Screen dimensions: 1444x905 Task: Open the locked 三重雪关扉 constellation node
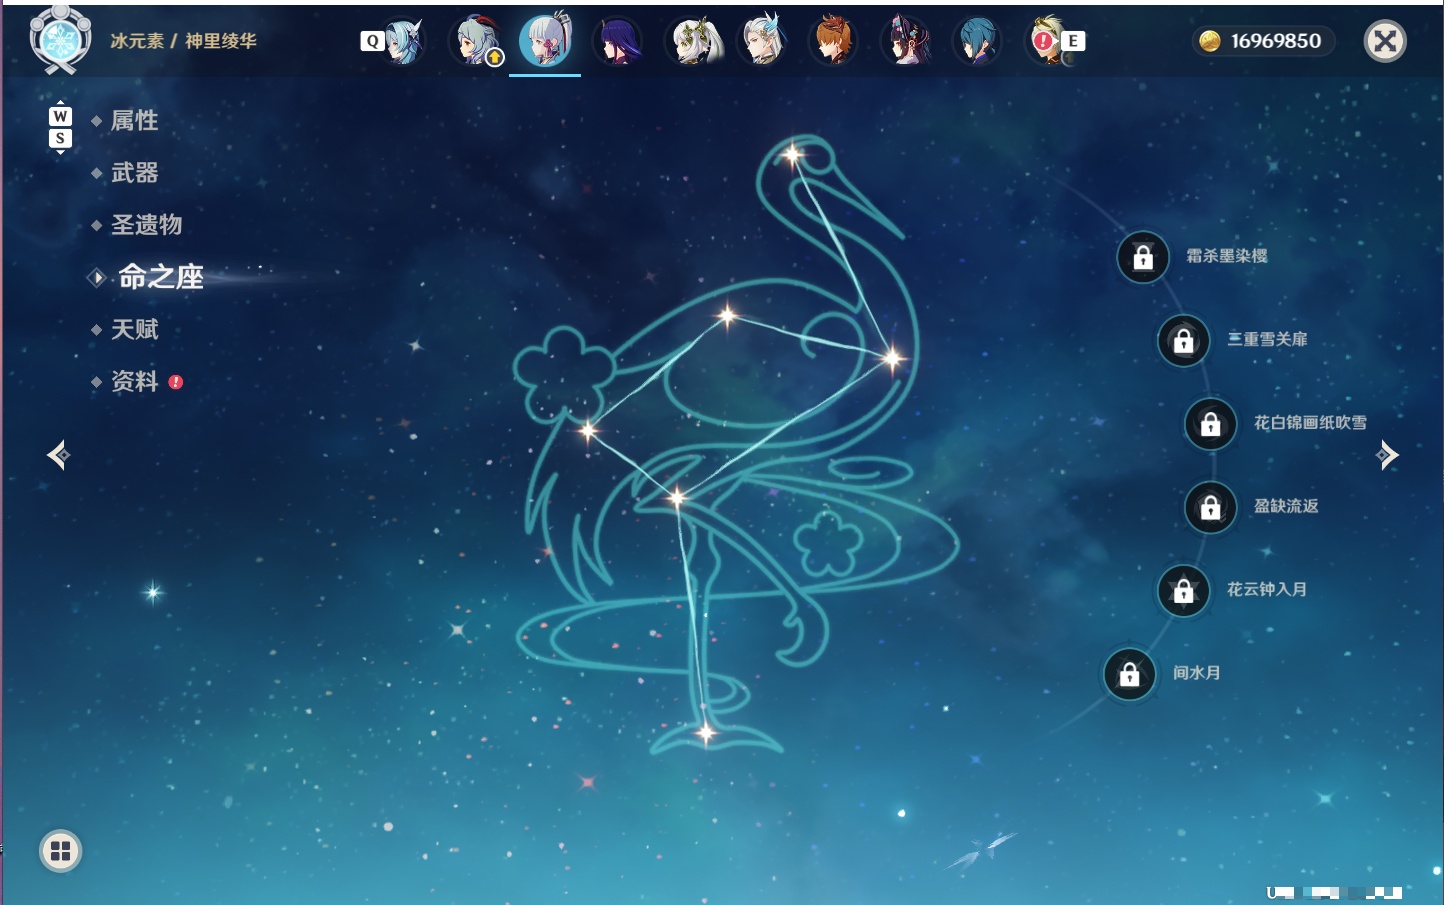coord(1184,340)
